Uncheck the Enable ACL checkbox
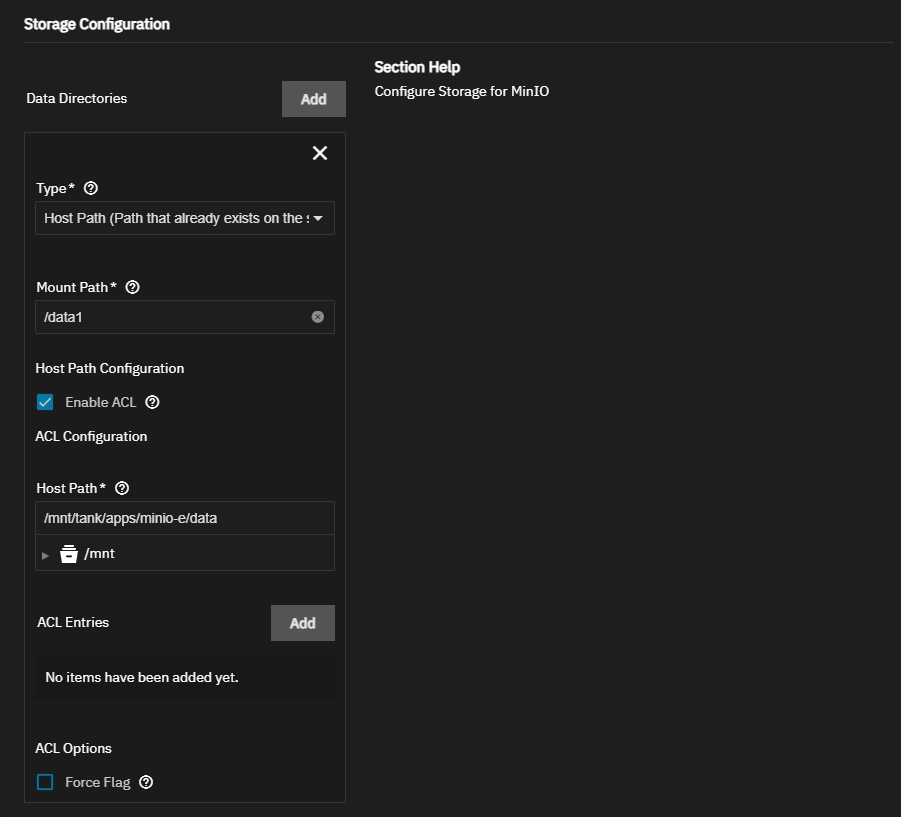Screen dimensions: 901x817 coord(45,402)
